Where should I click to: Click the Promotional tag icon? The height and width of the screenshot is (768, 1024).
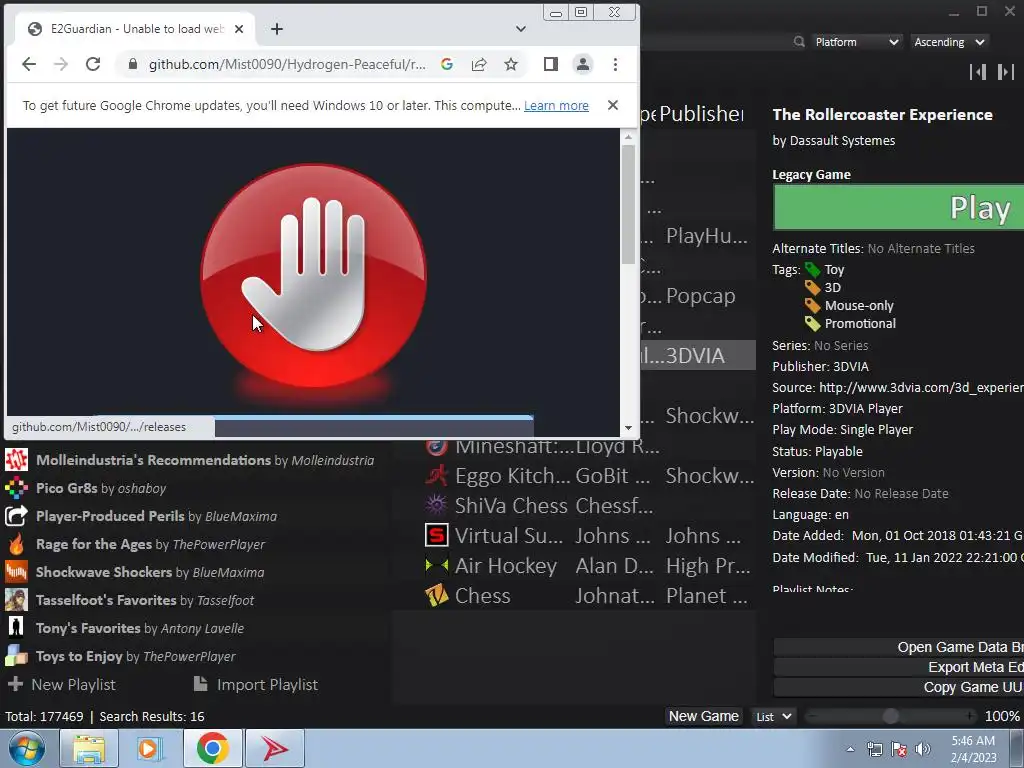[x=812, y=323]
